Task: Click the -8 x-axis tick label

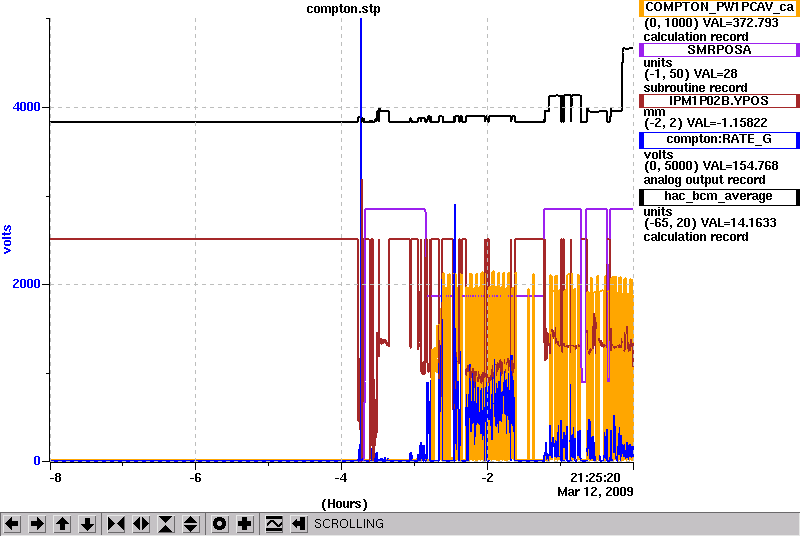Action: click(x=55, y=478)
